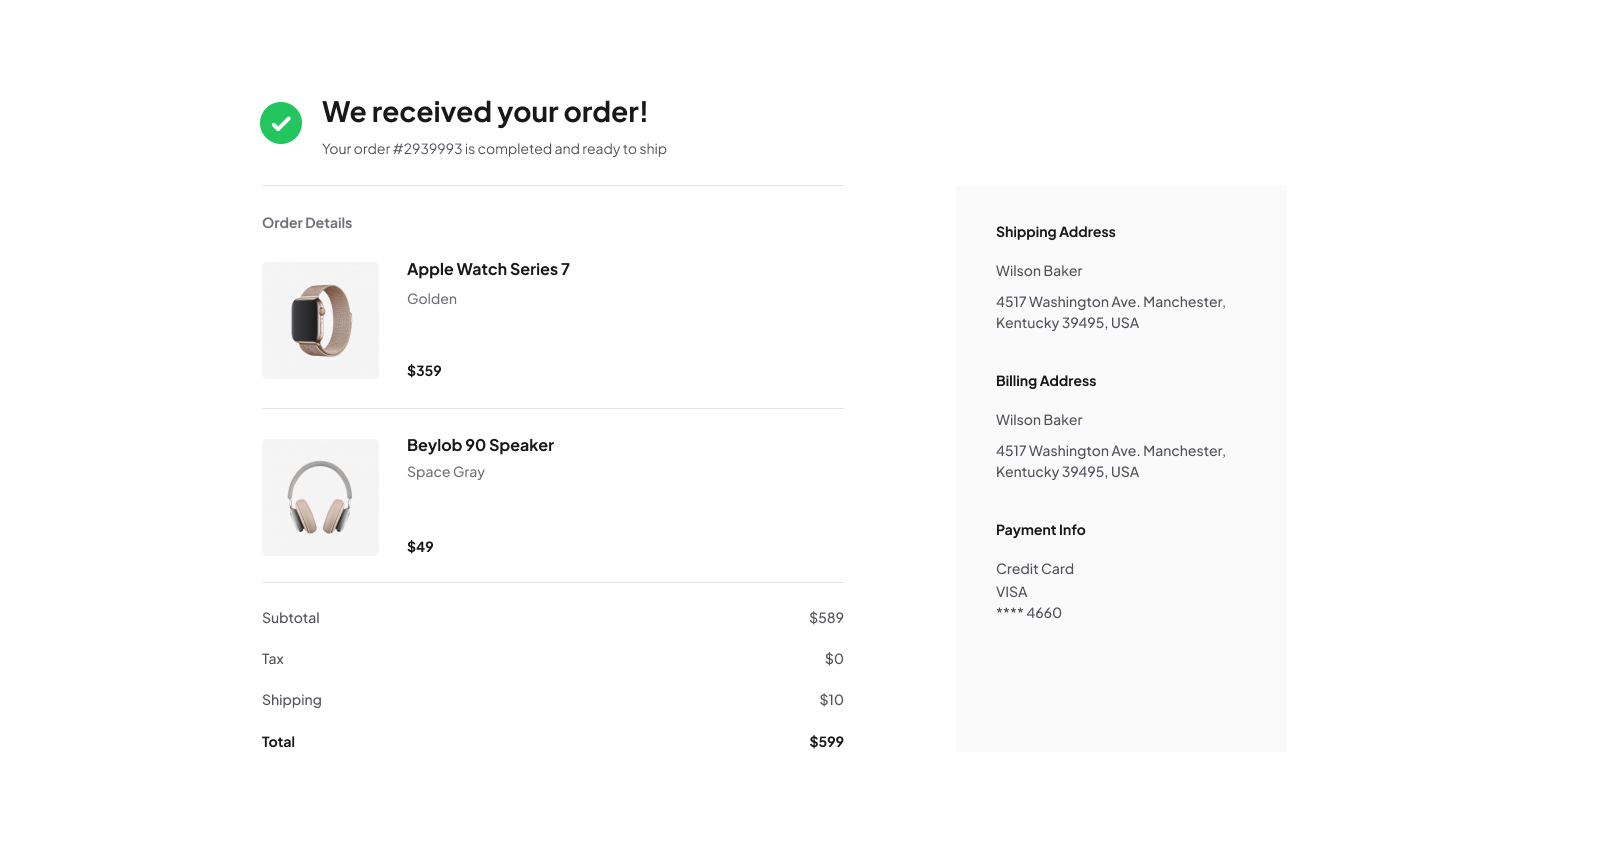1600x864 pixels.
Task: Click the green order confirmation checkmark icon
Action: [x=281, y=122]
